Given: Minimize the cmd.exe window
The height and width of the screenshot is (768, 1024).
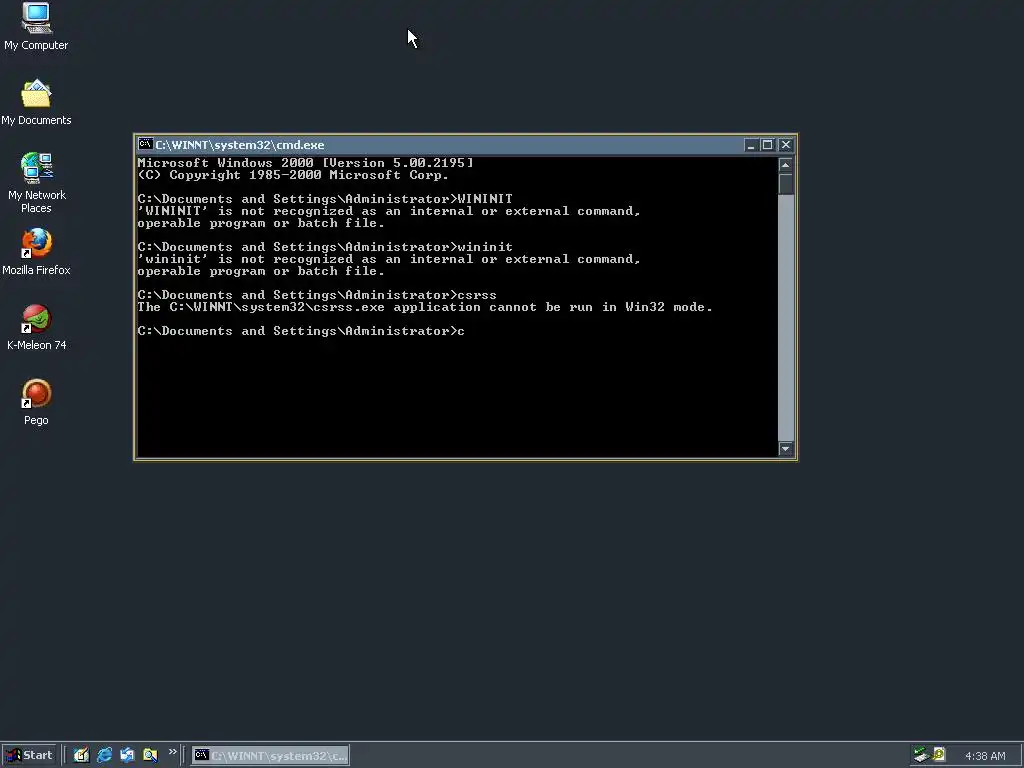Looking at the screenshot, I should pos(751,145).
